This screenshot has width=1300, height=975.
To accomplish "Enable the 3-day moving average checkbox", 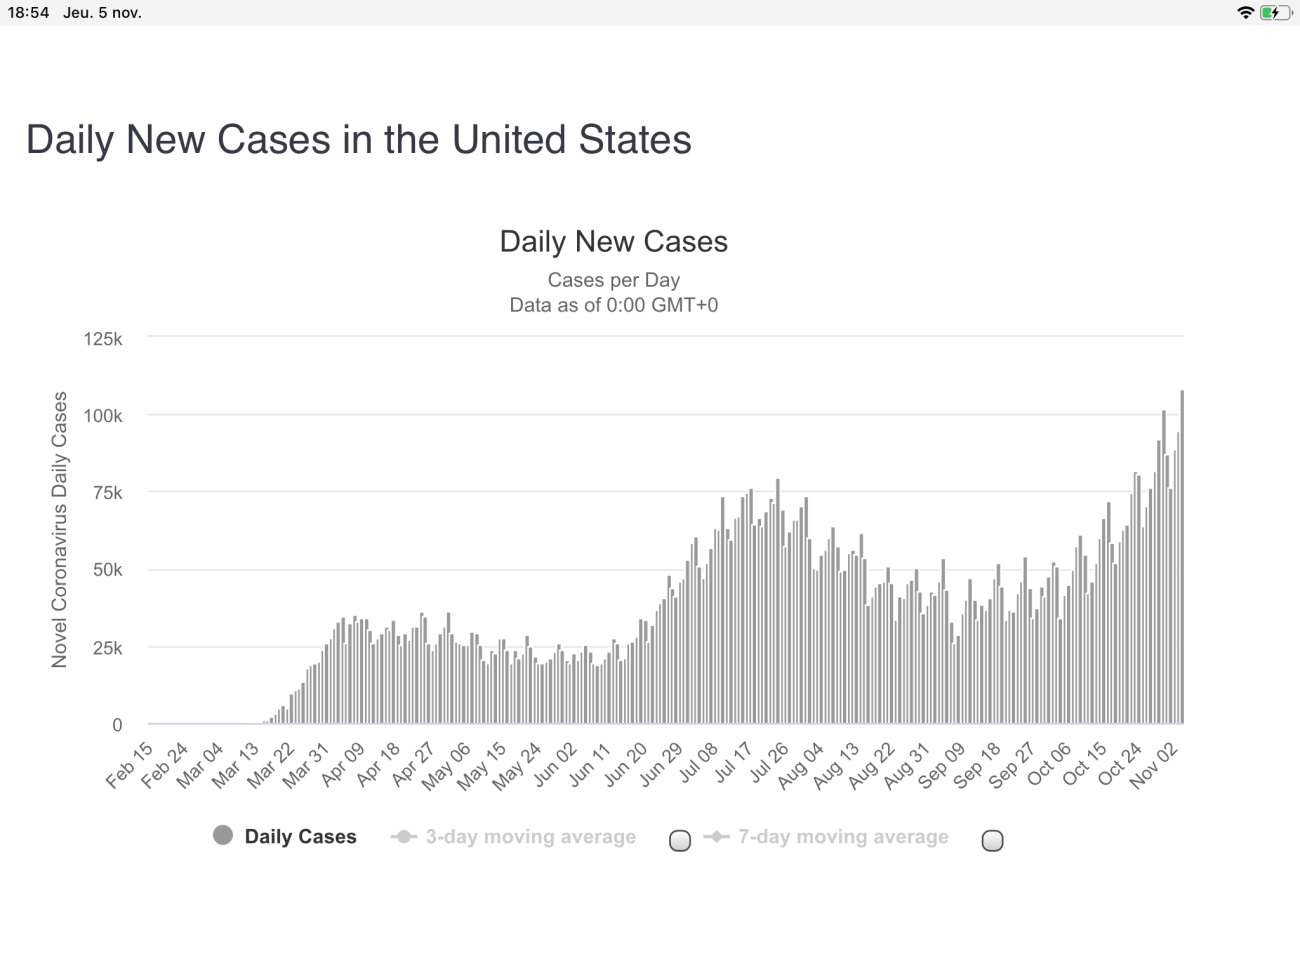I will point(680,841).
